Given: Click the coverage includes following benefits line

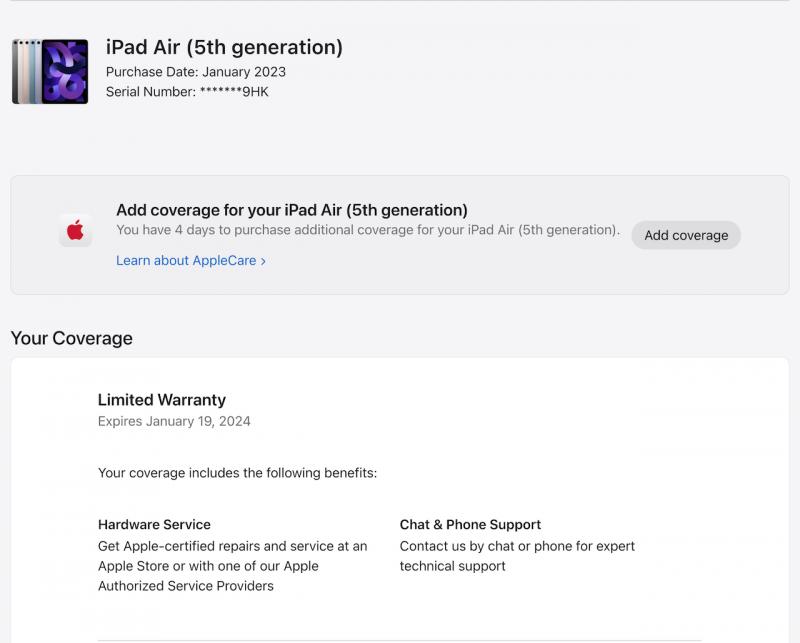Looking at the screenshot, I should (x=237, y=473).
